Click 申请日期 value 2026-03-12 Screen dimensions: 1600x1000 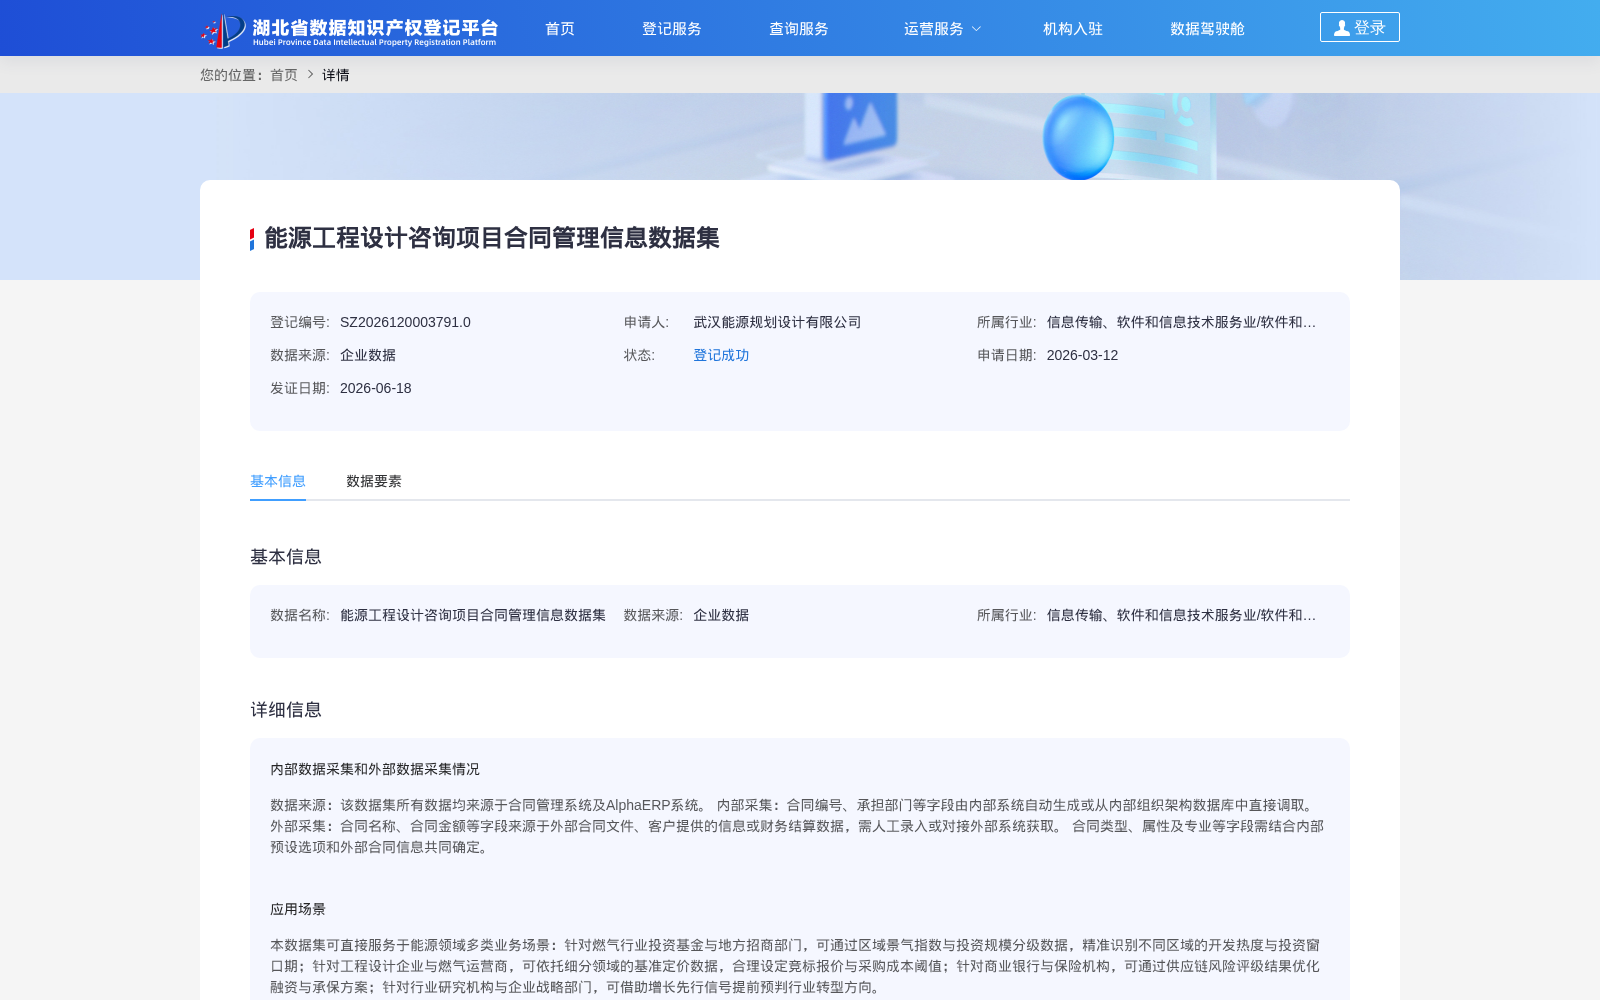[1082, 355]
